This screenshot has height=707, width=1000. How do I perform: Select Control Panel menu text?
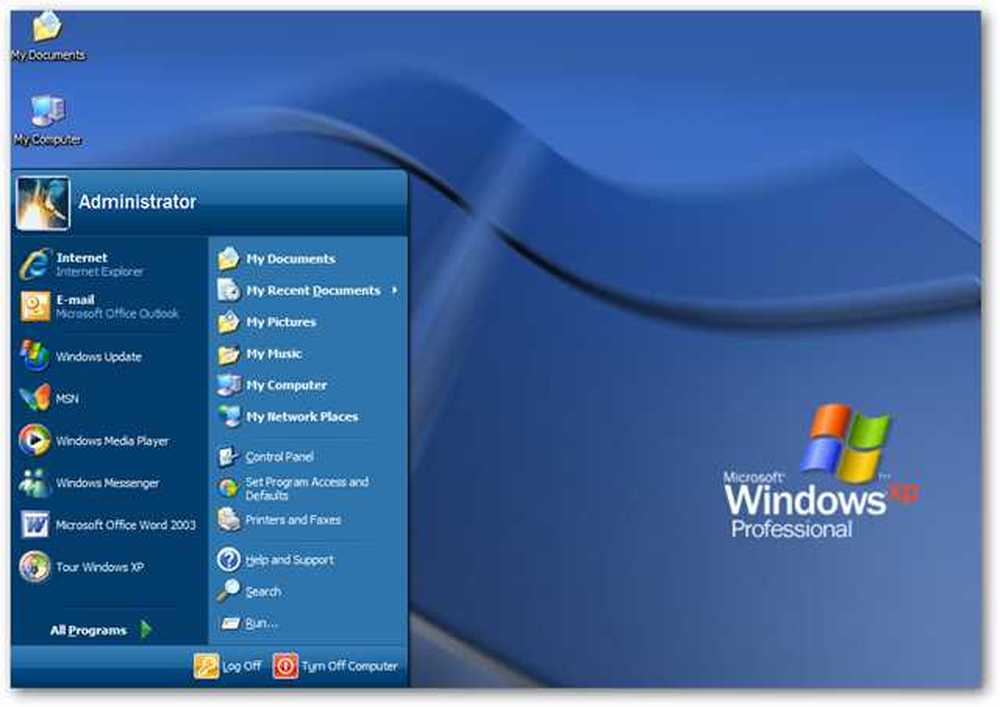point(279,457)
